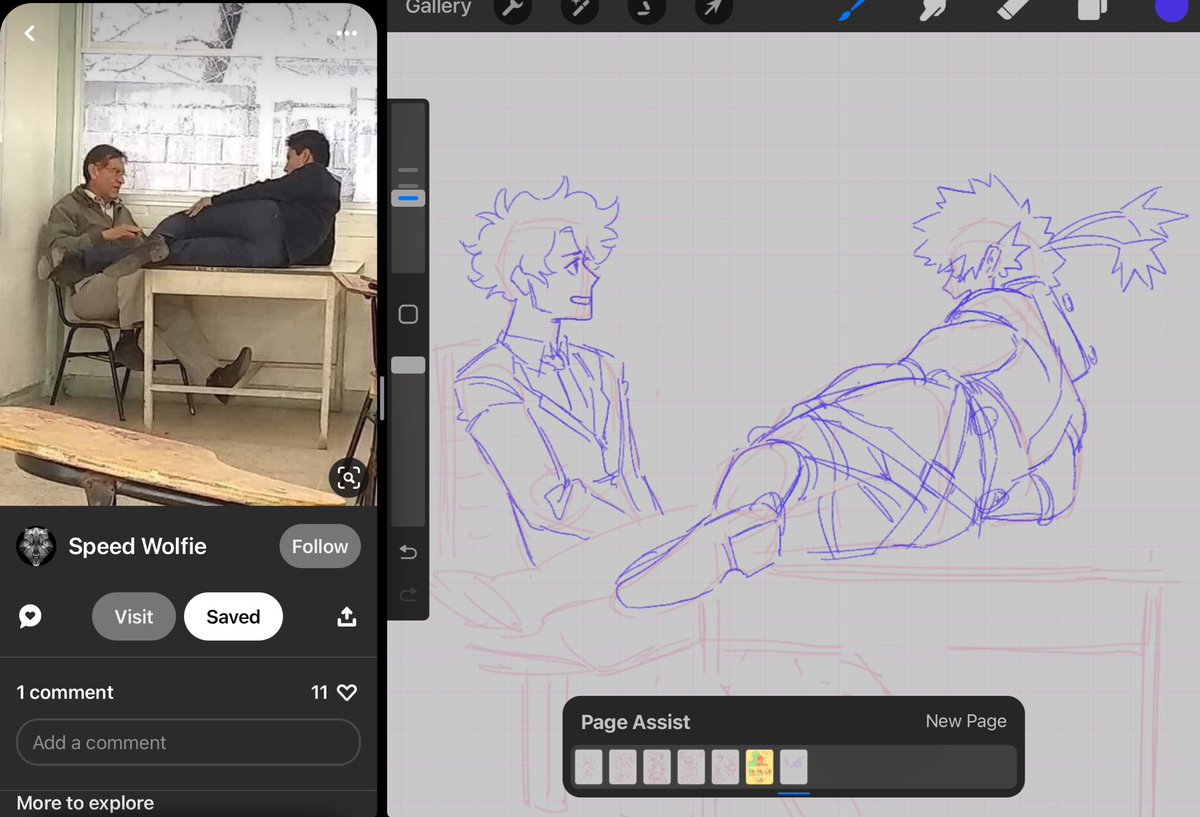Open Speed Wolfie's profile avatar
The width and height of the screenshot is (1200, 817).
coord(36,546)
